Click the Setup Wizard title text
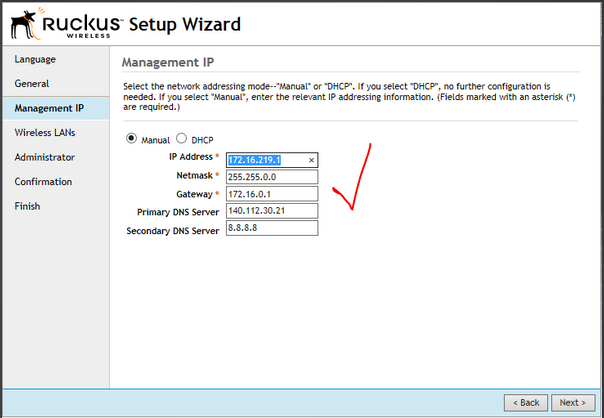Image resolution: width=604 pixels, height=418 pixels. [185, 24]
